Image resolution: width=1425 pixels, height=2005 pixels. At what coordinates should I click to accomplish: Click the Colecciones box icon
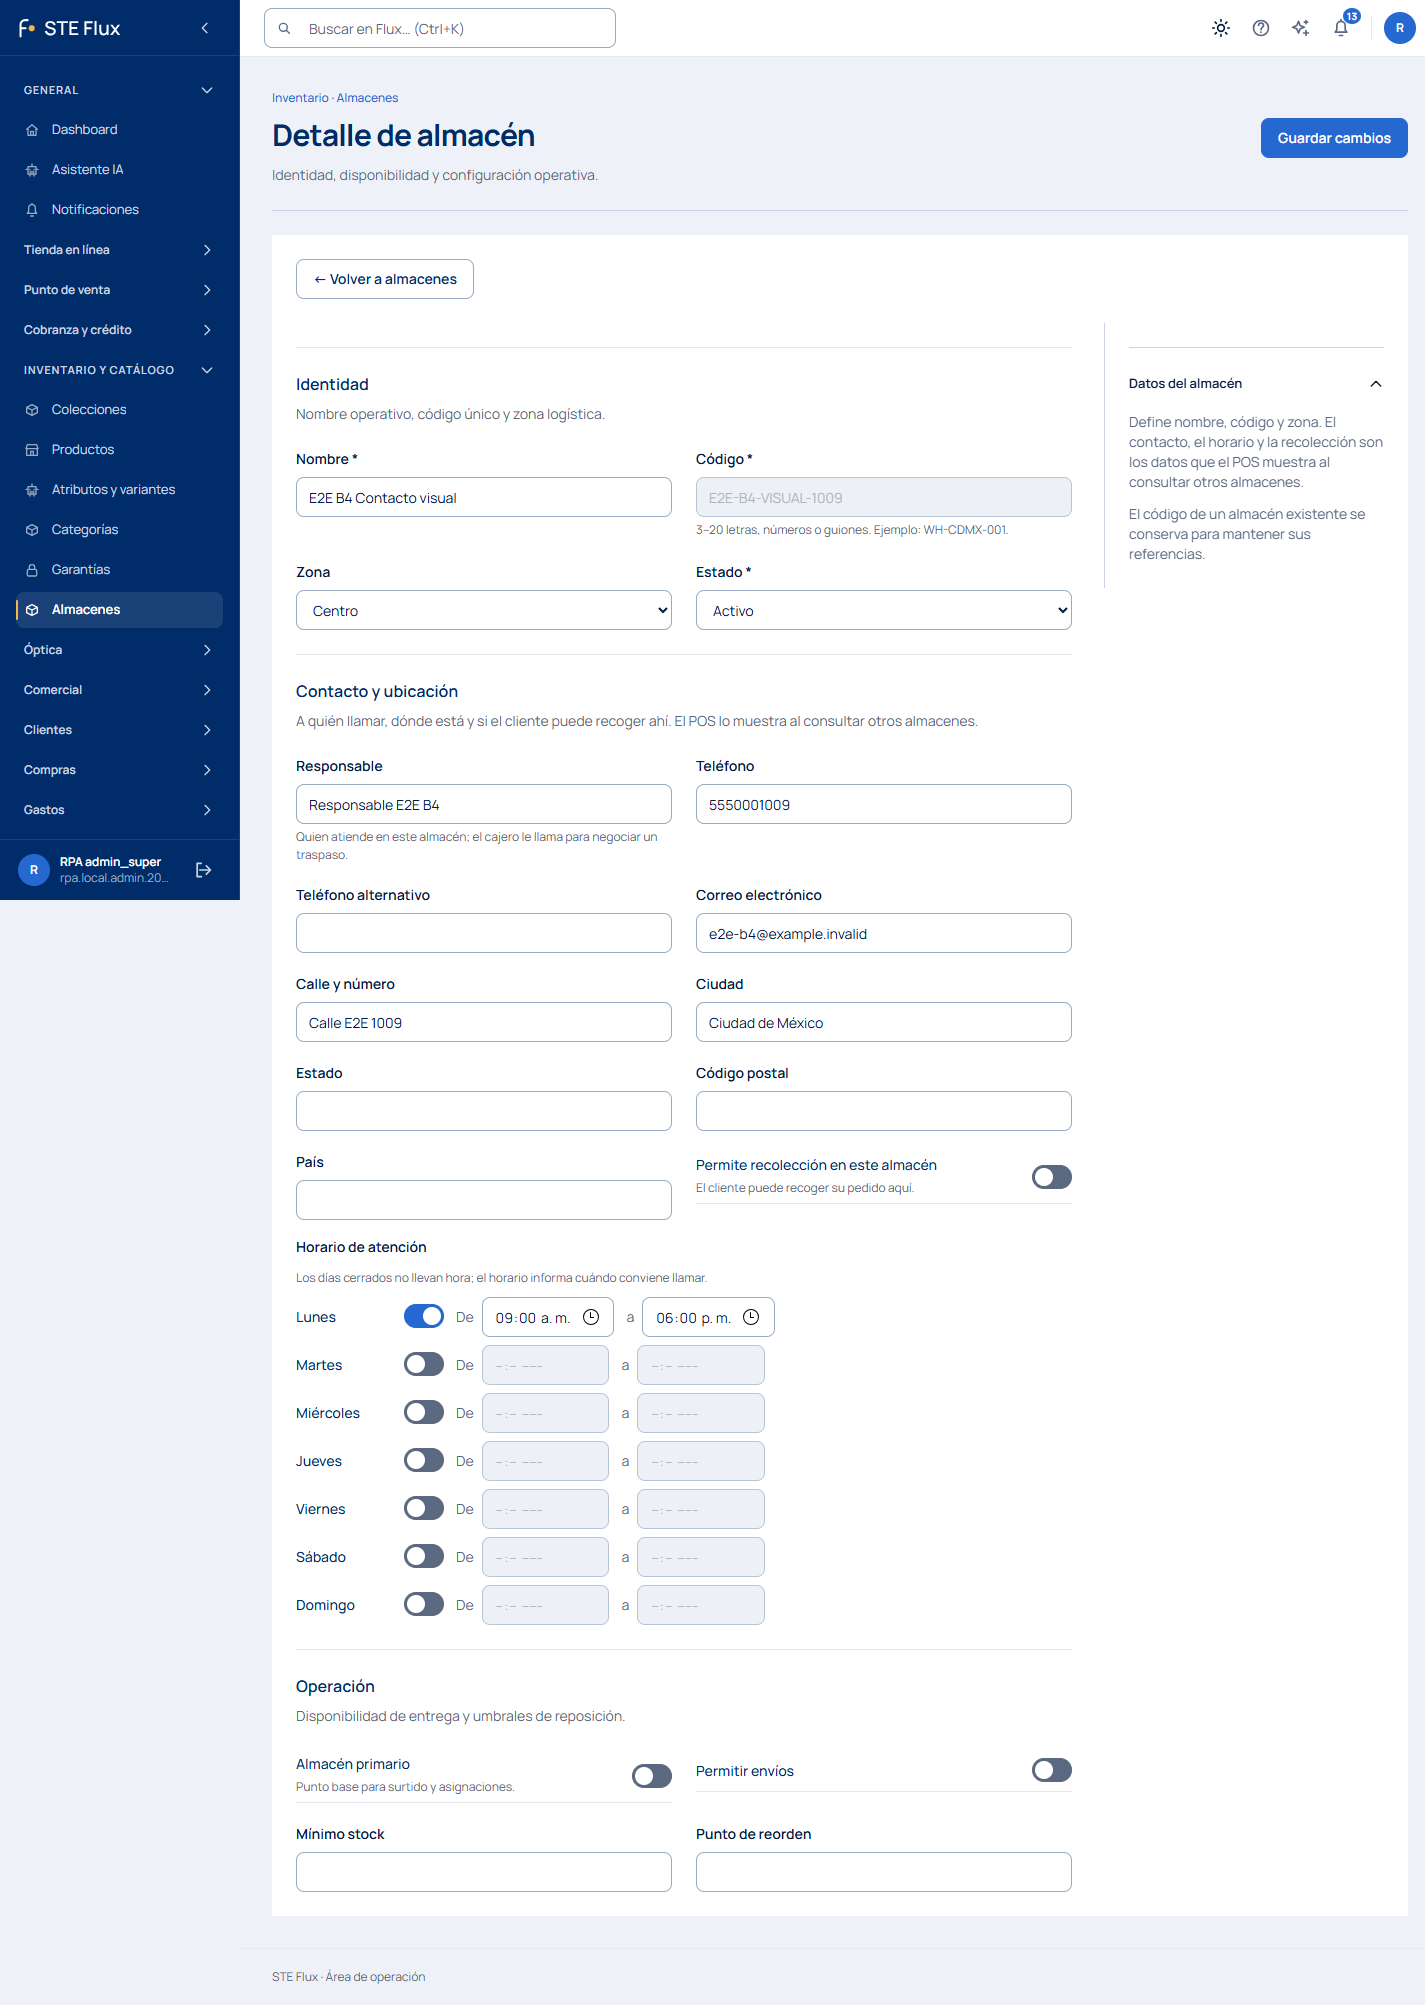point(32,410)
